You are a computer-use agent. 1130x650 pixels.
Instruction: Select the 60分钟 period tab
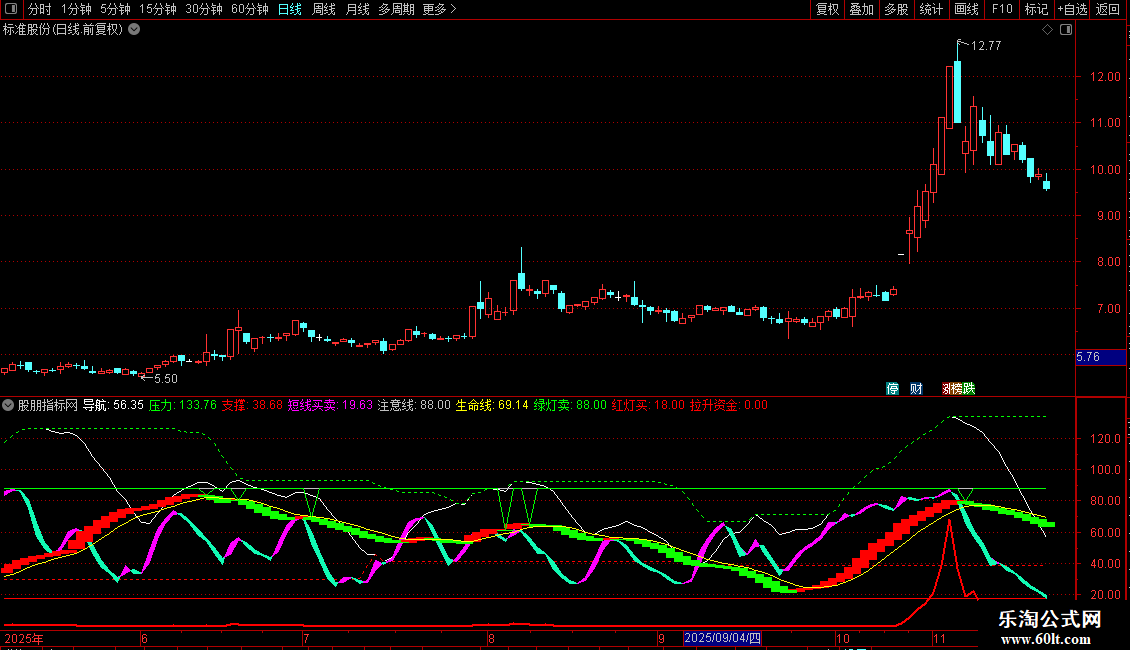click(x=249, y=9)
